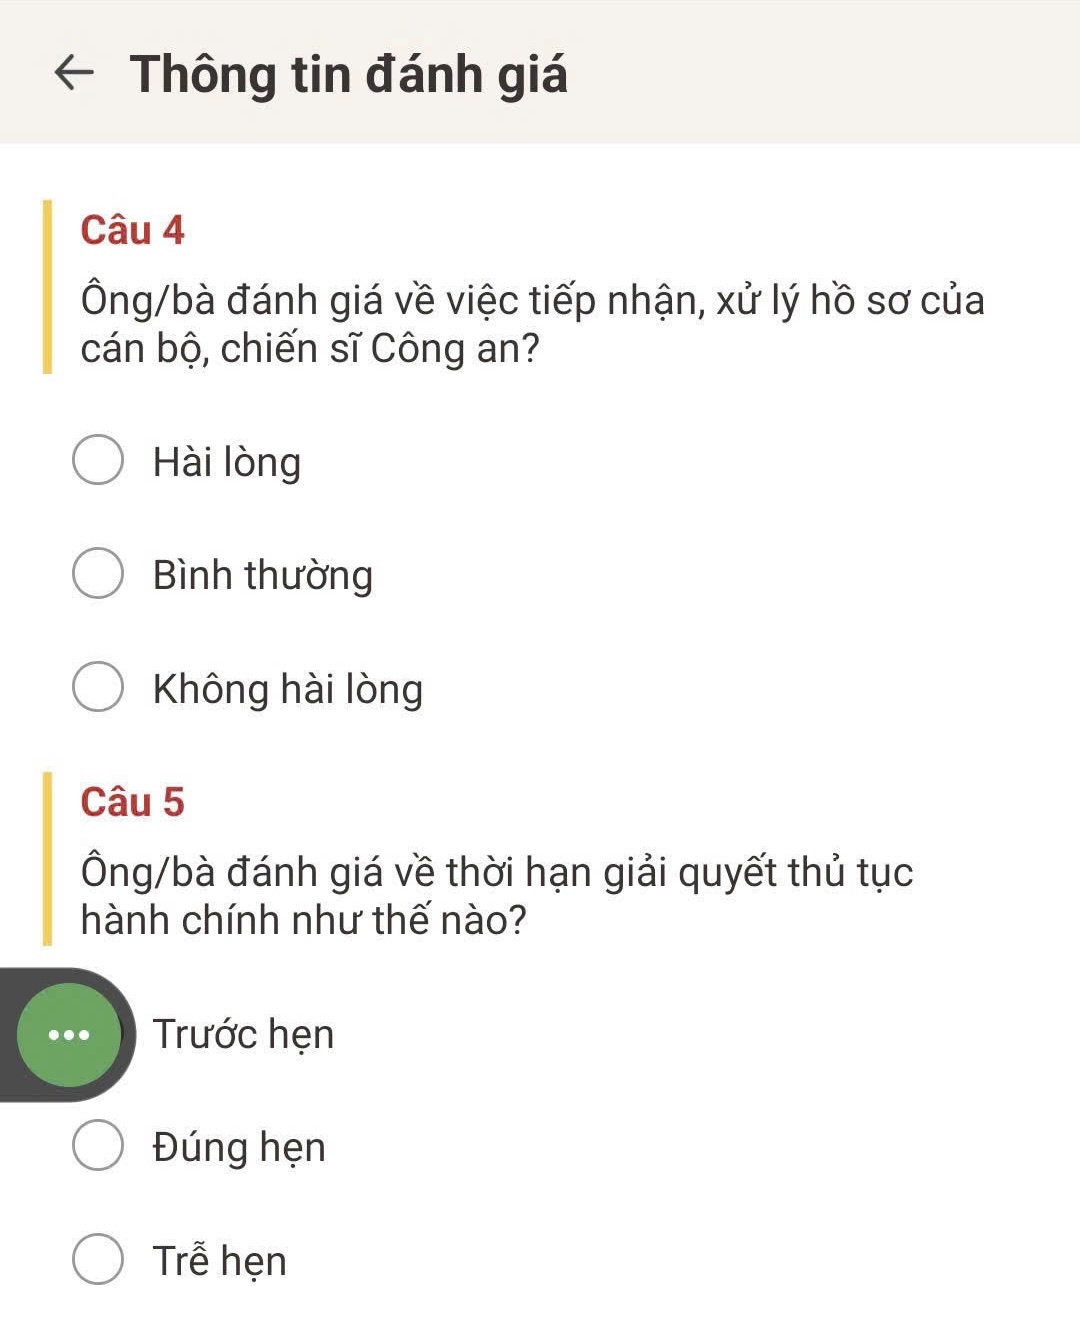Click the yellow accent bar beside Câu 4

tap(47, 287)
